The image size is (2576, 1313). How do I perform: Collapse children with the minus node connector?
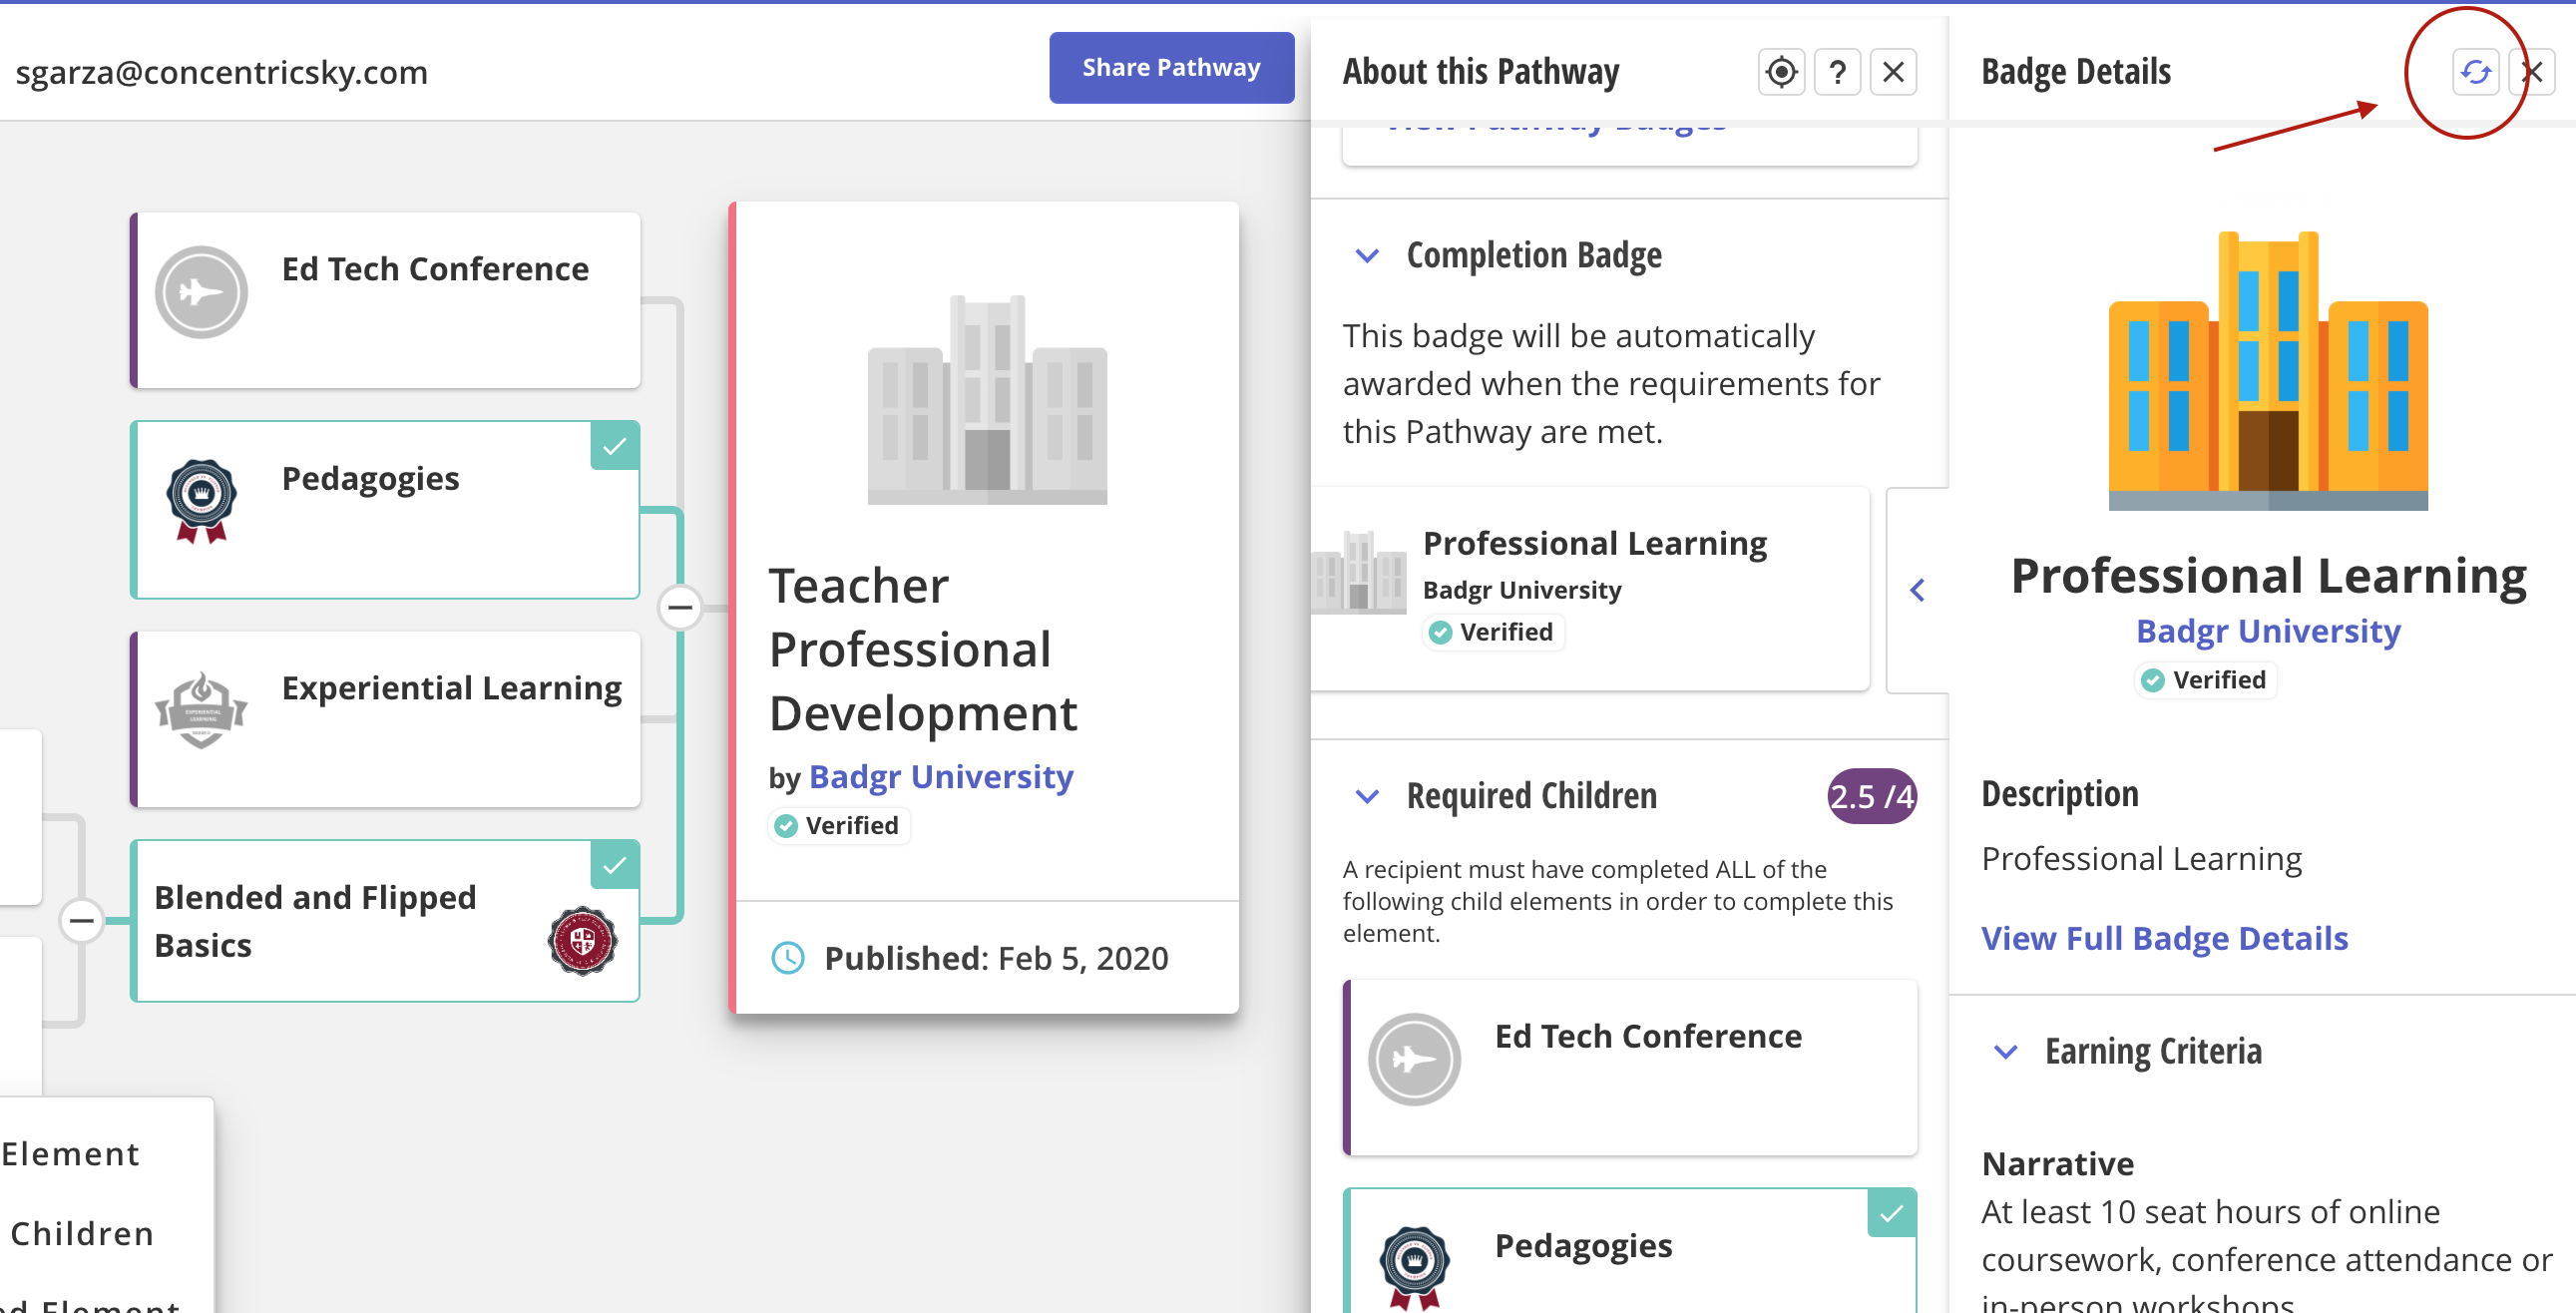[x=680, y=607]
